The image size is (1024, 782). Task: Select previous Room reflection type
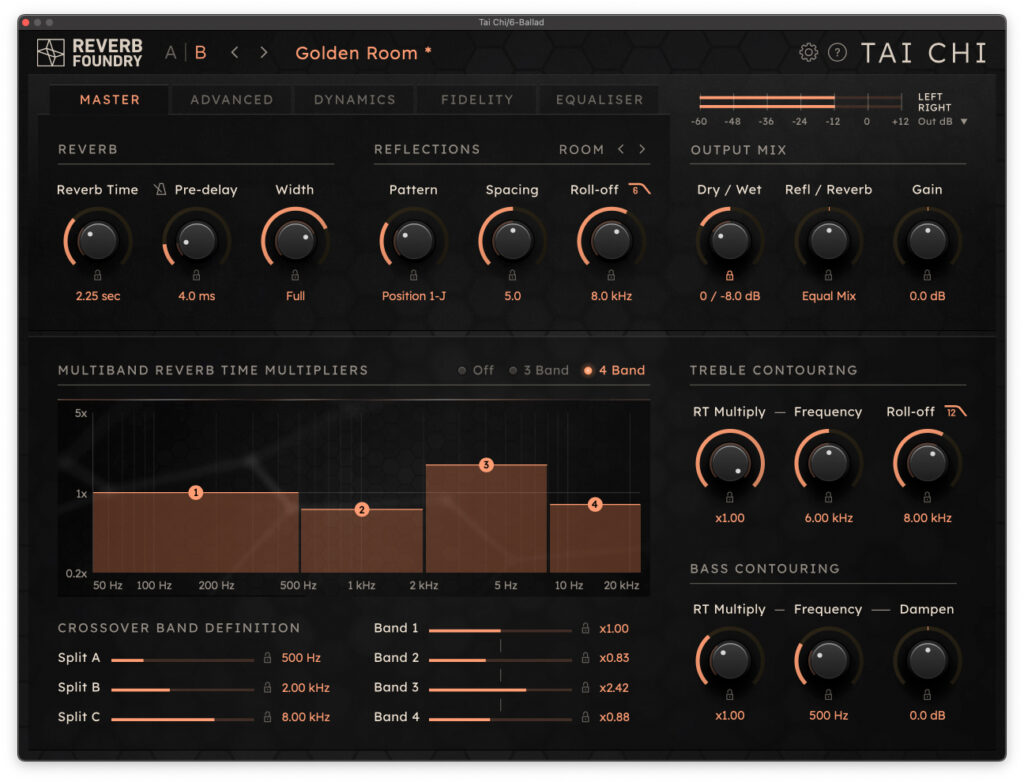(621, 149)
